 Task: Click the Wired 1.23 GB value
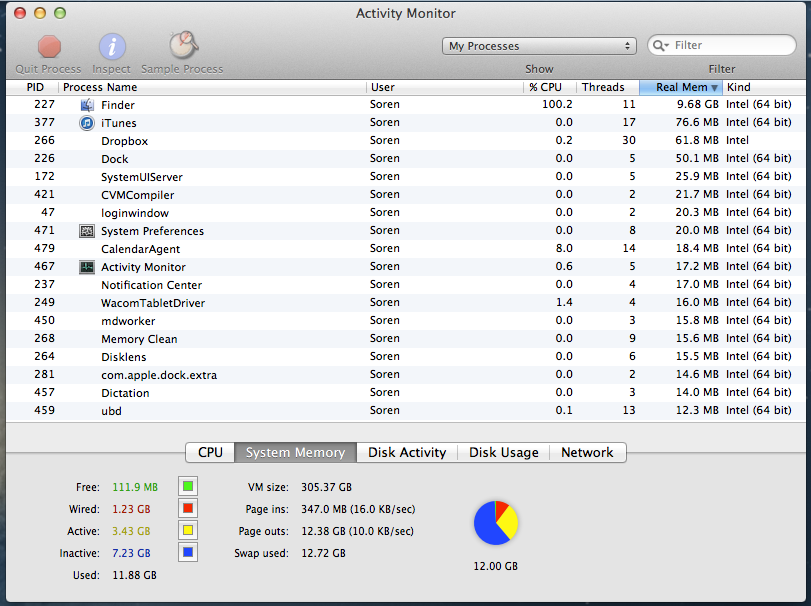click(x=131, y=509)
